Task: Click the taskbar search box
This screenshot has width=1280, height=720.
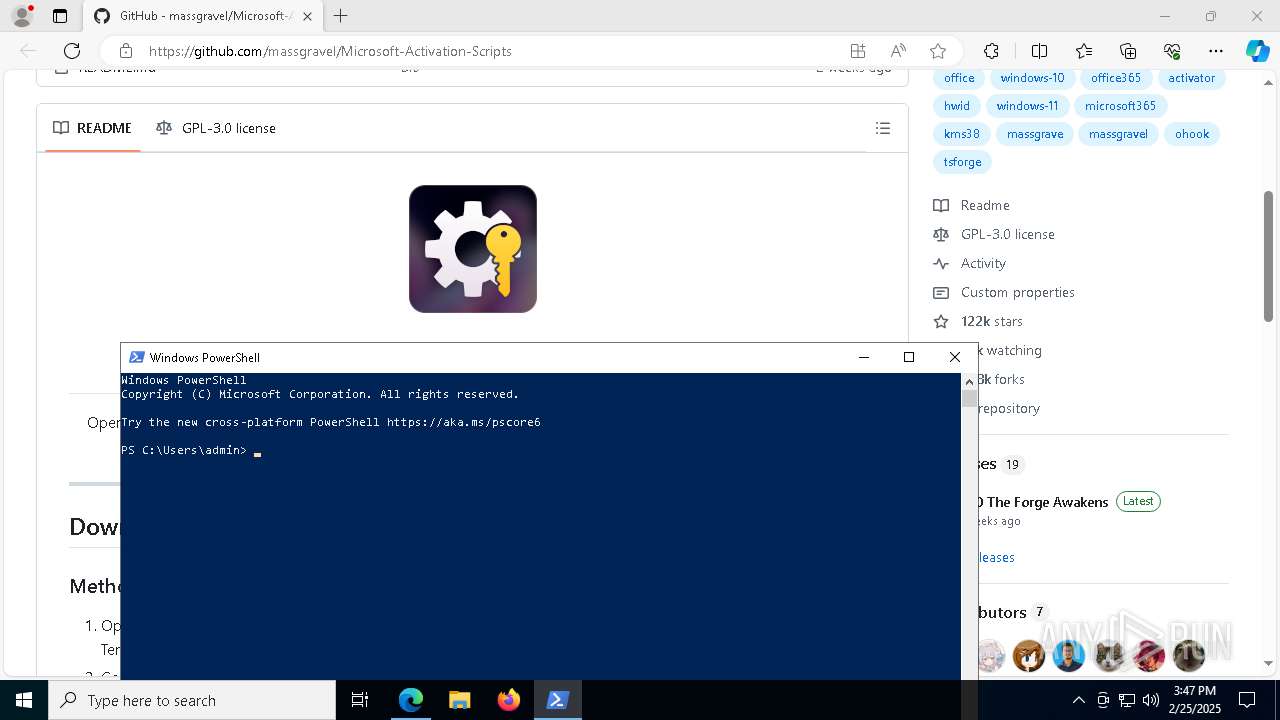Action: point(192,700)
